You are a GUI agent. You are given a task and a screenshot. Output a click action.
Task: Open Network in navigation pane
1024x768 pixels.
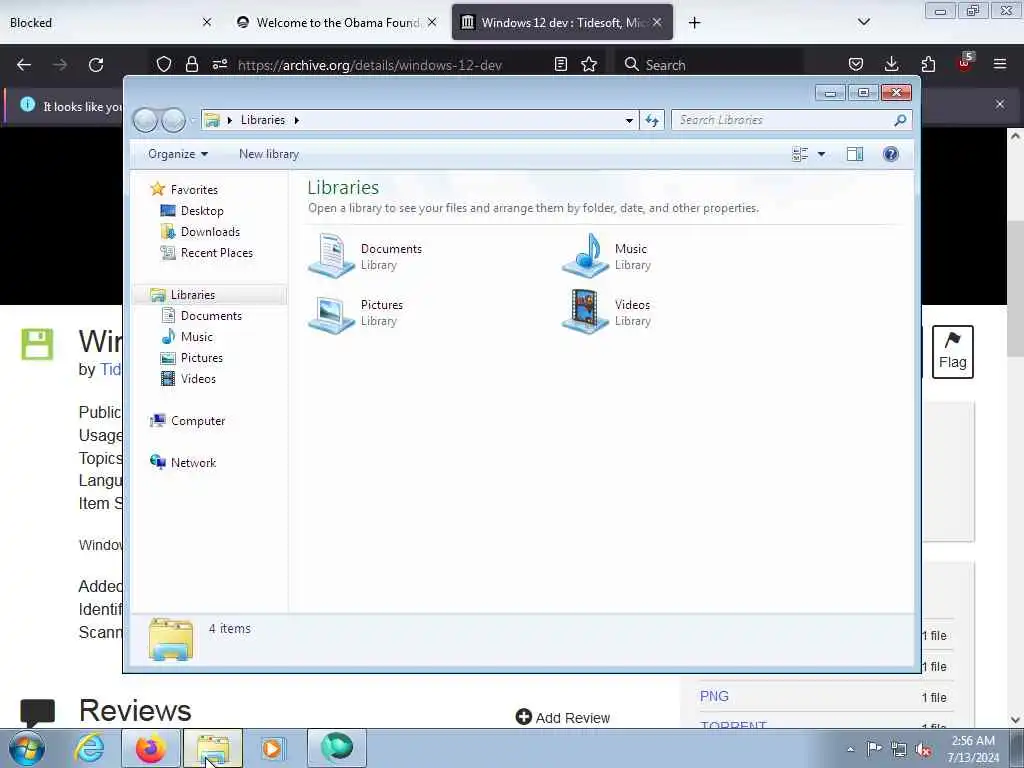coord(193,462)
